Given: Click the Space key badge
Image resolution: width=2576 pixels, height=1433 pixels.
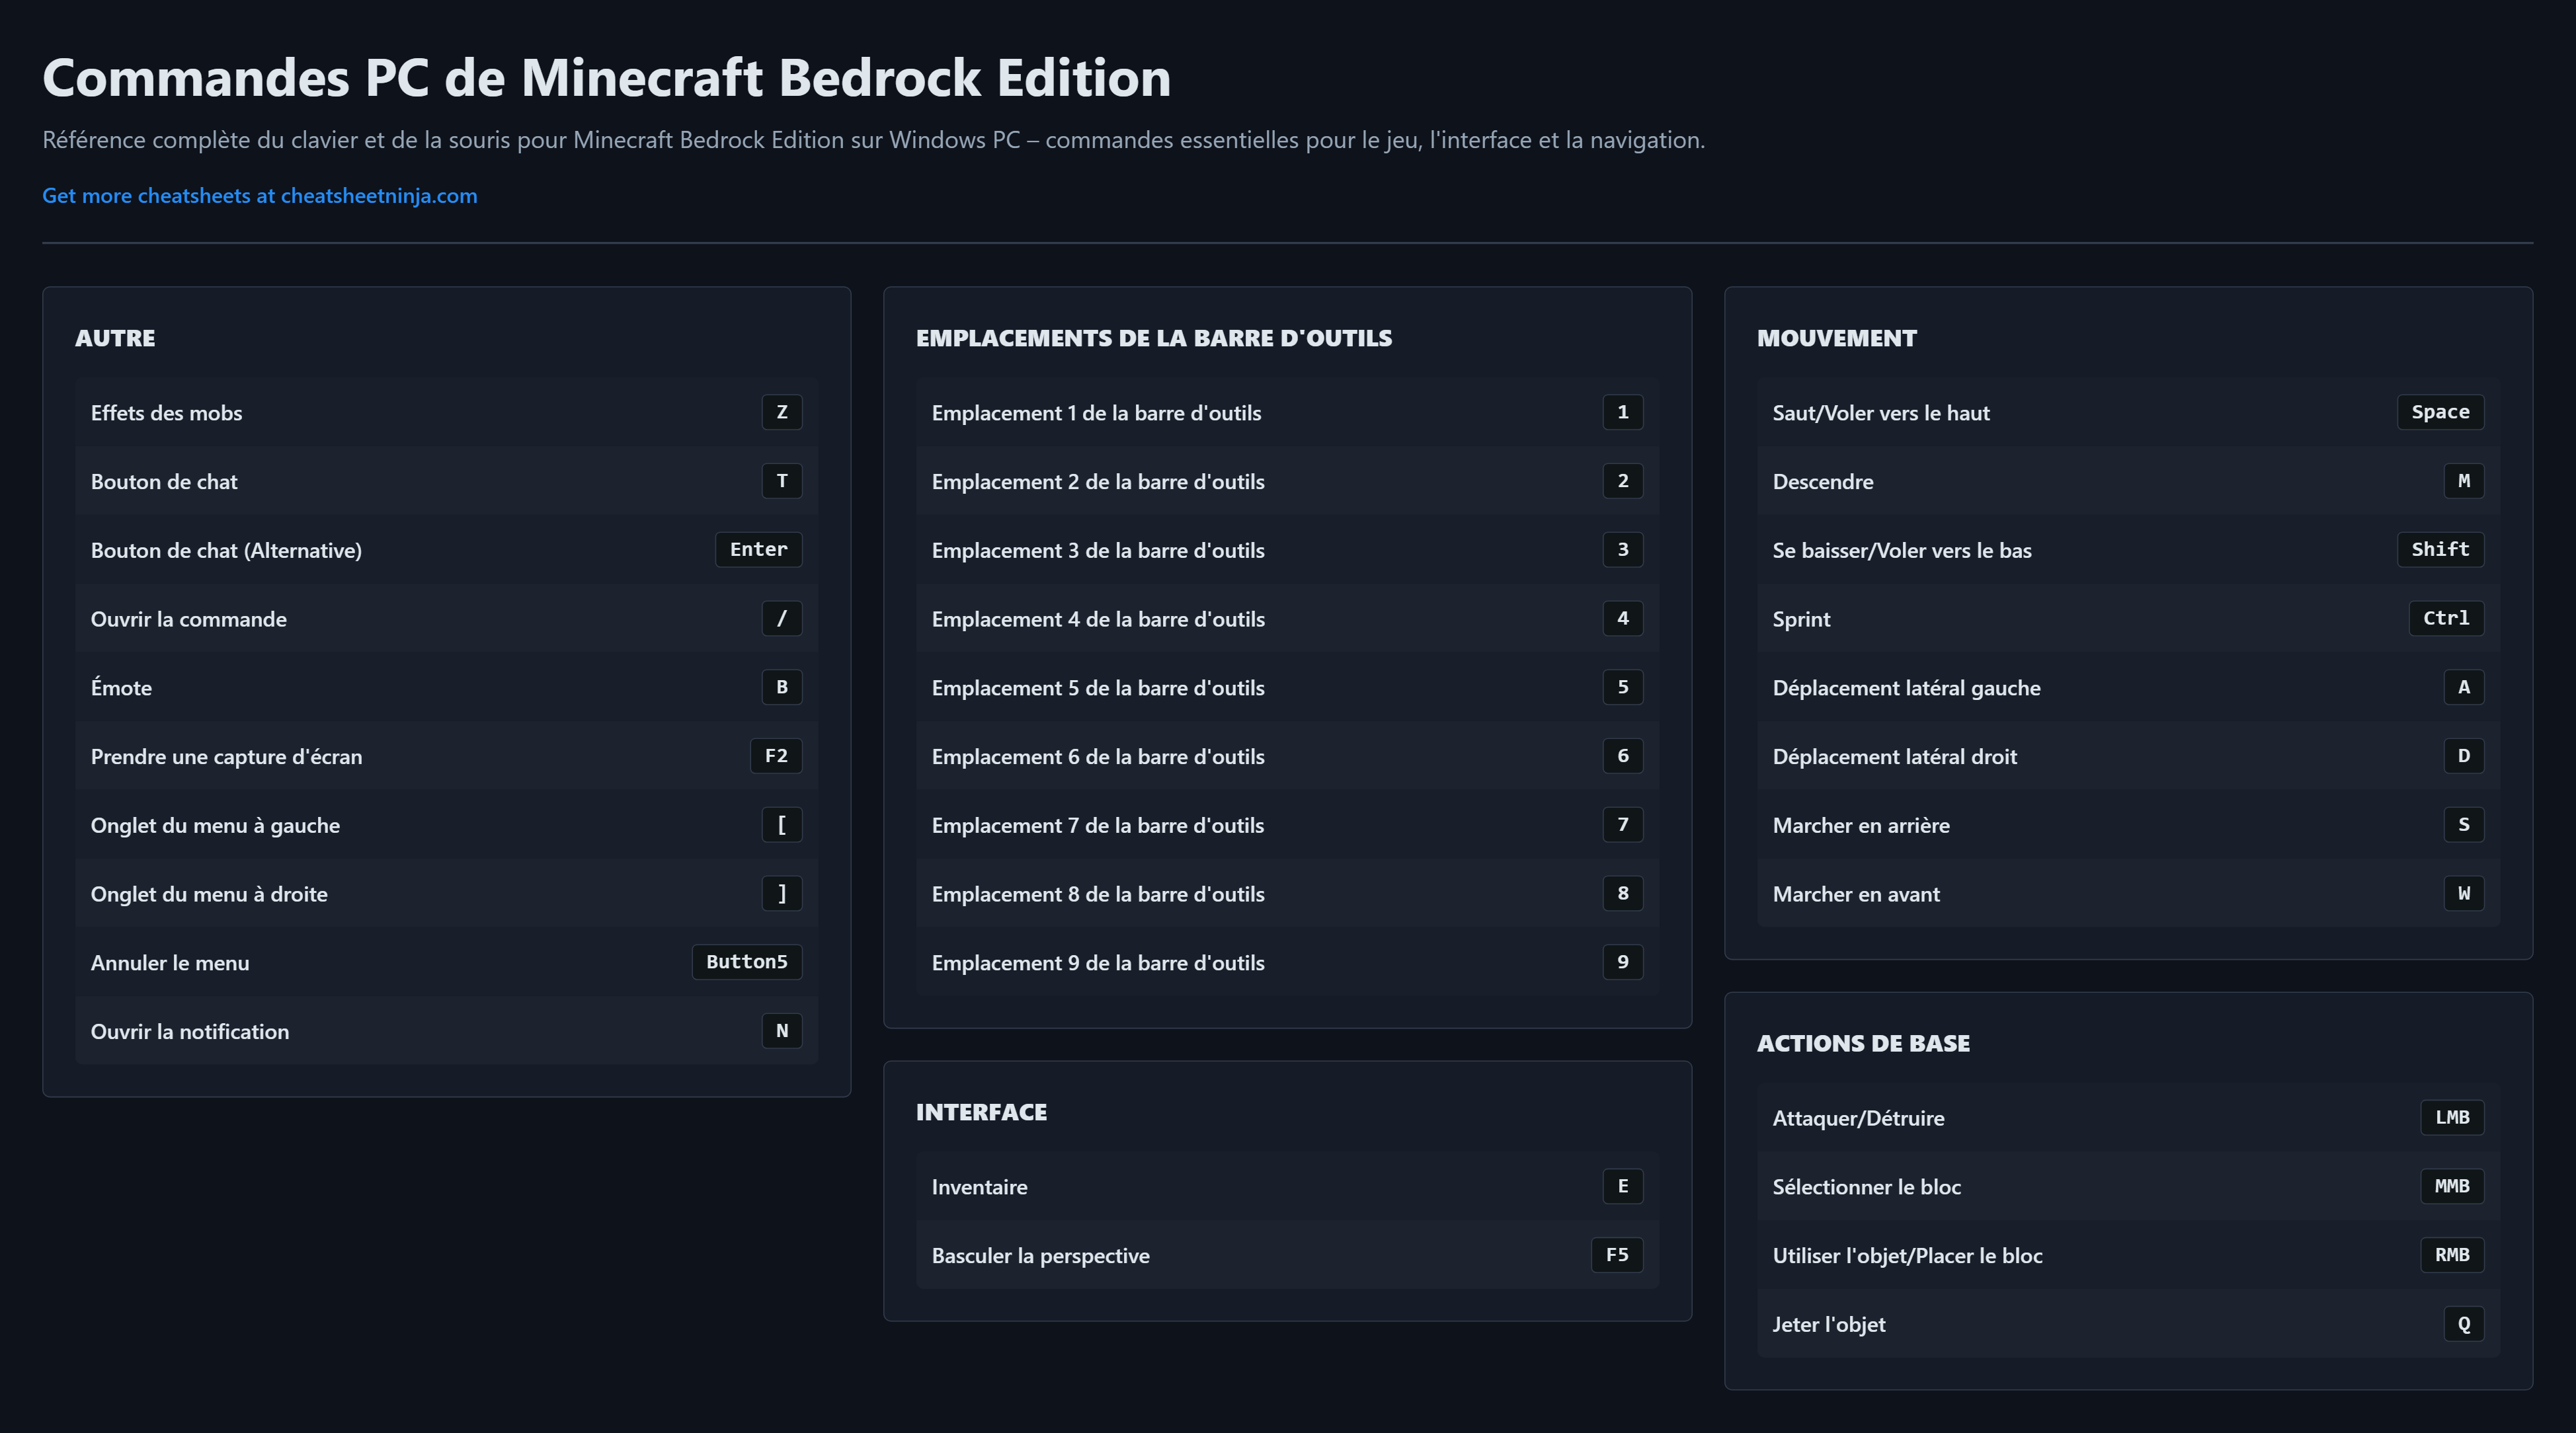Looking at the screenshot, I should (x=2439, y=412).
